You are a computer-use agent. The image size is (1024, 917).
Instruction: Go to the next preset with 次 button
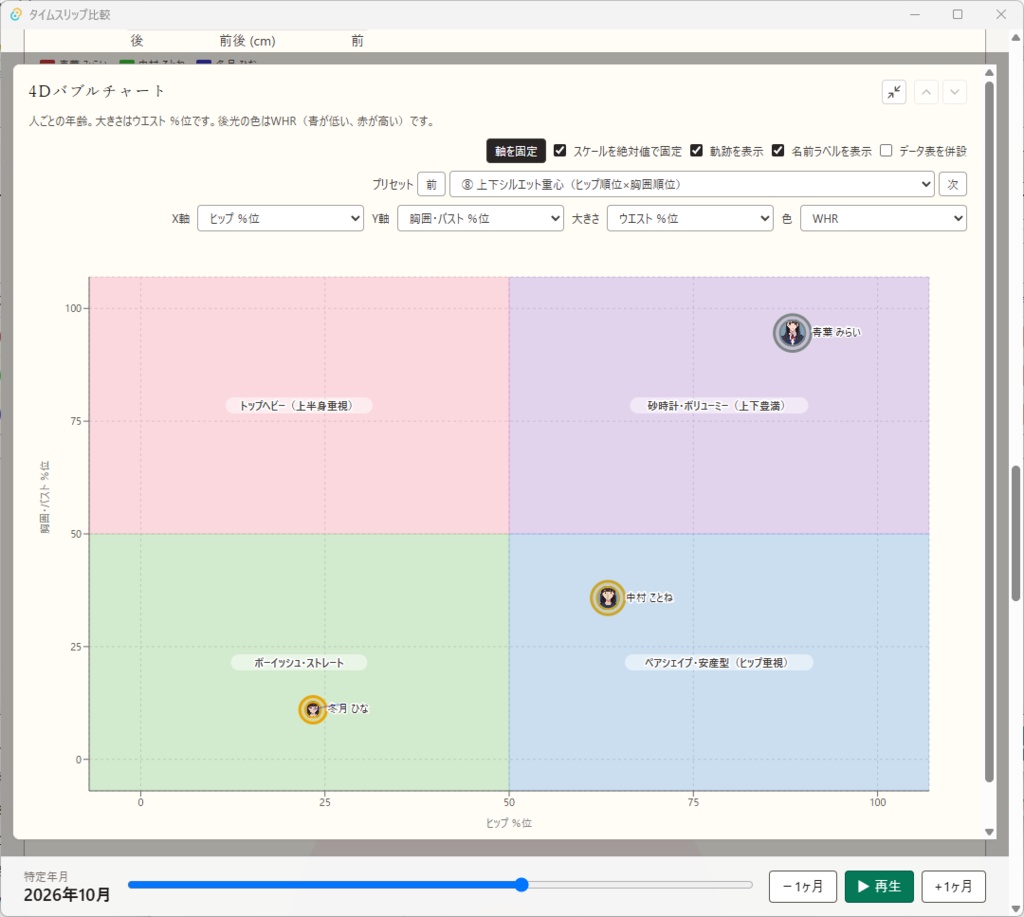(953, 184)
